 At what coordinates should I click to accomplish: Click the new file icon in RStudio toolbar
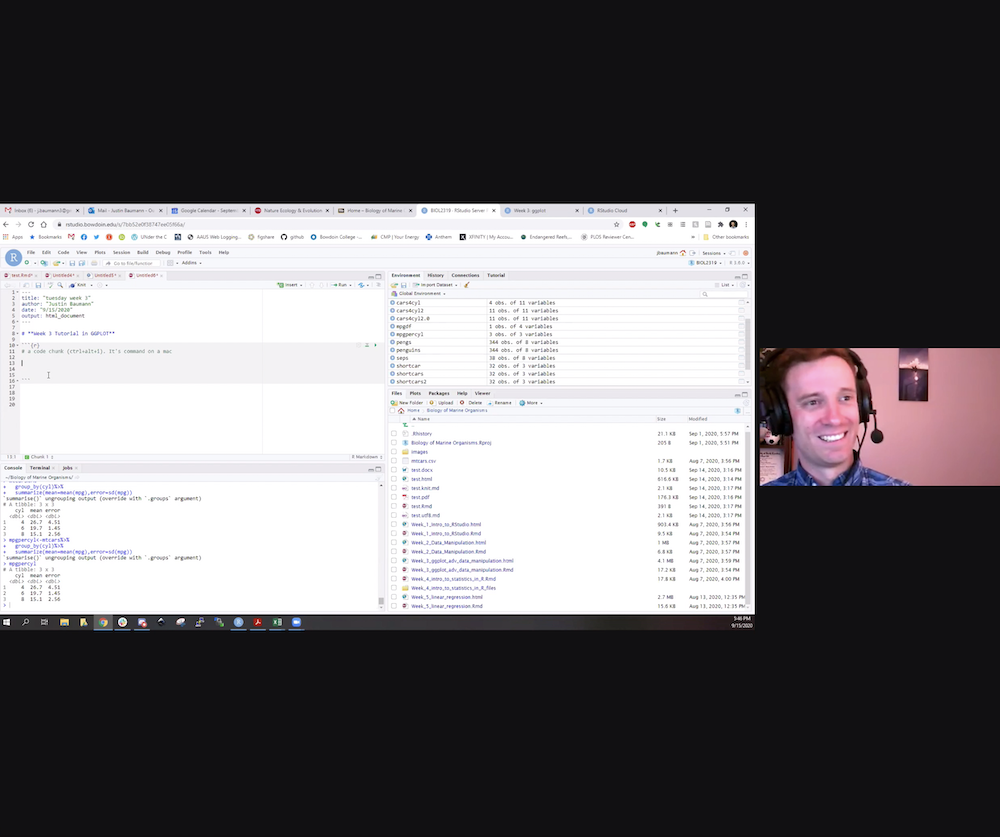pyautogui.click(x=27, y=263)
